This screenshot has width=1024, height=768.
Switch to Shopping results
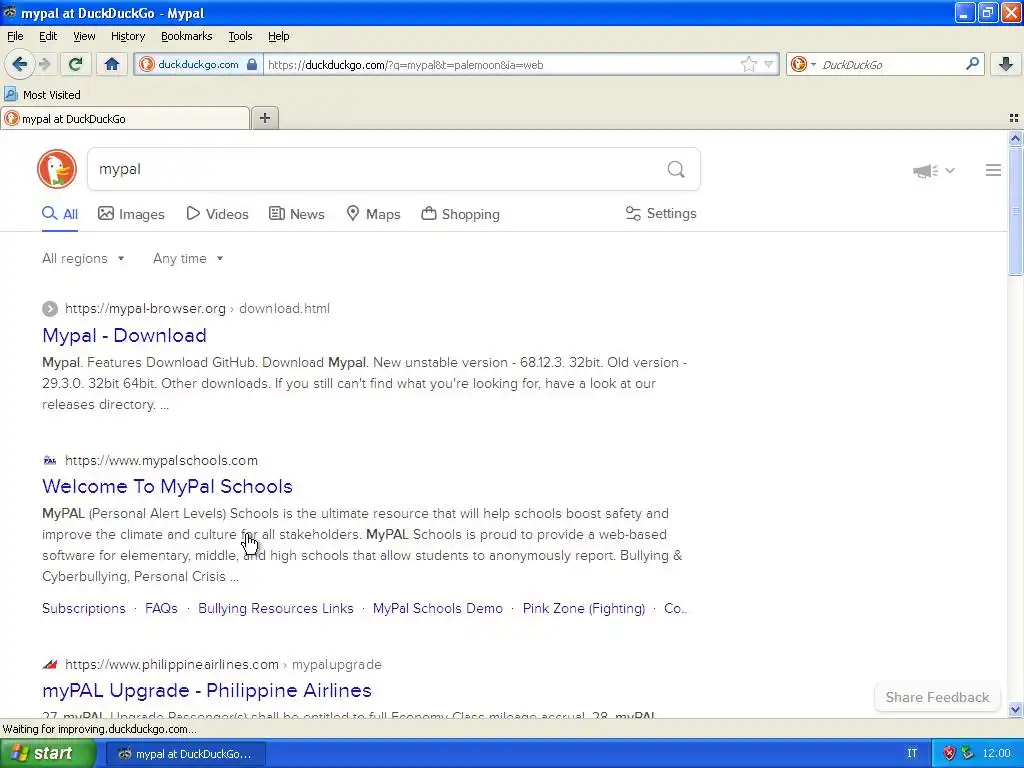[x=460, y=214]
